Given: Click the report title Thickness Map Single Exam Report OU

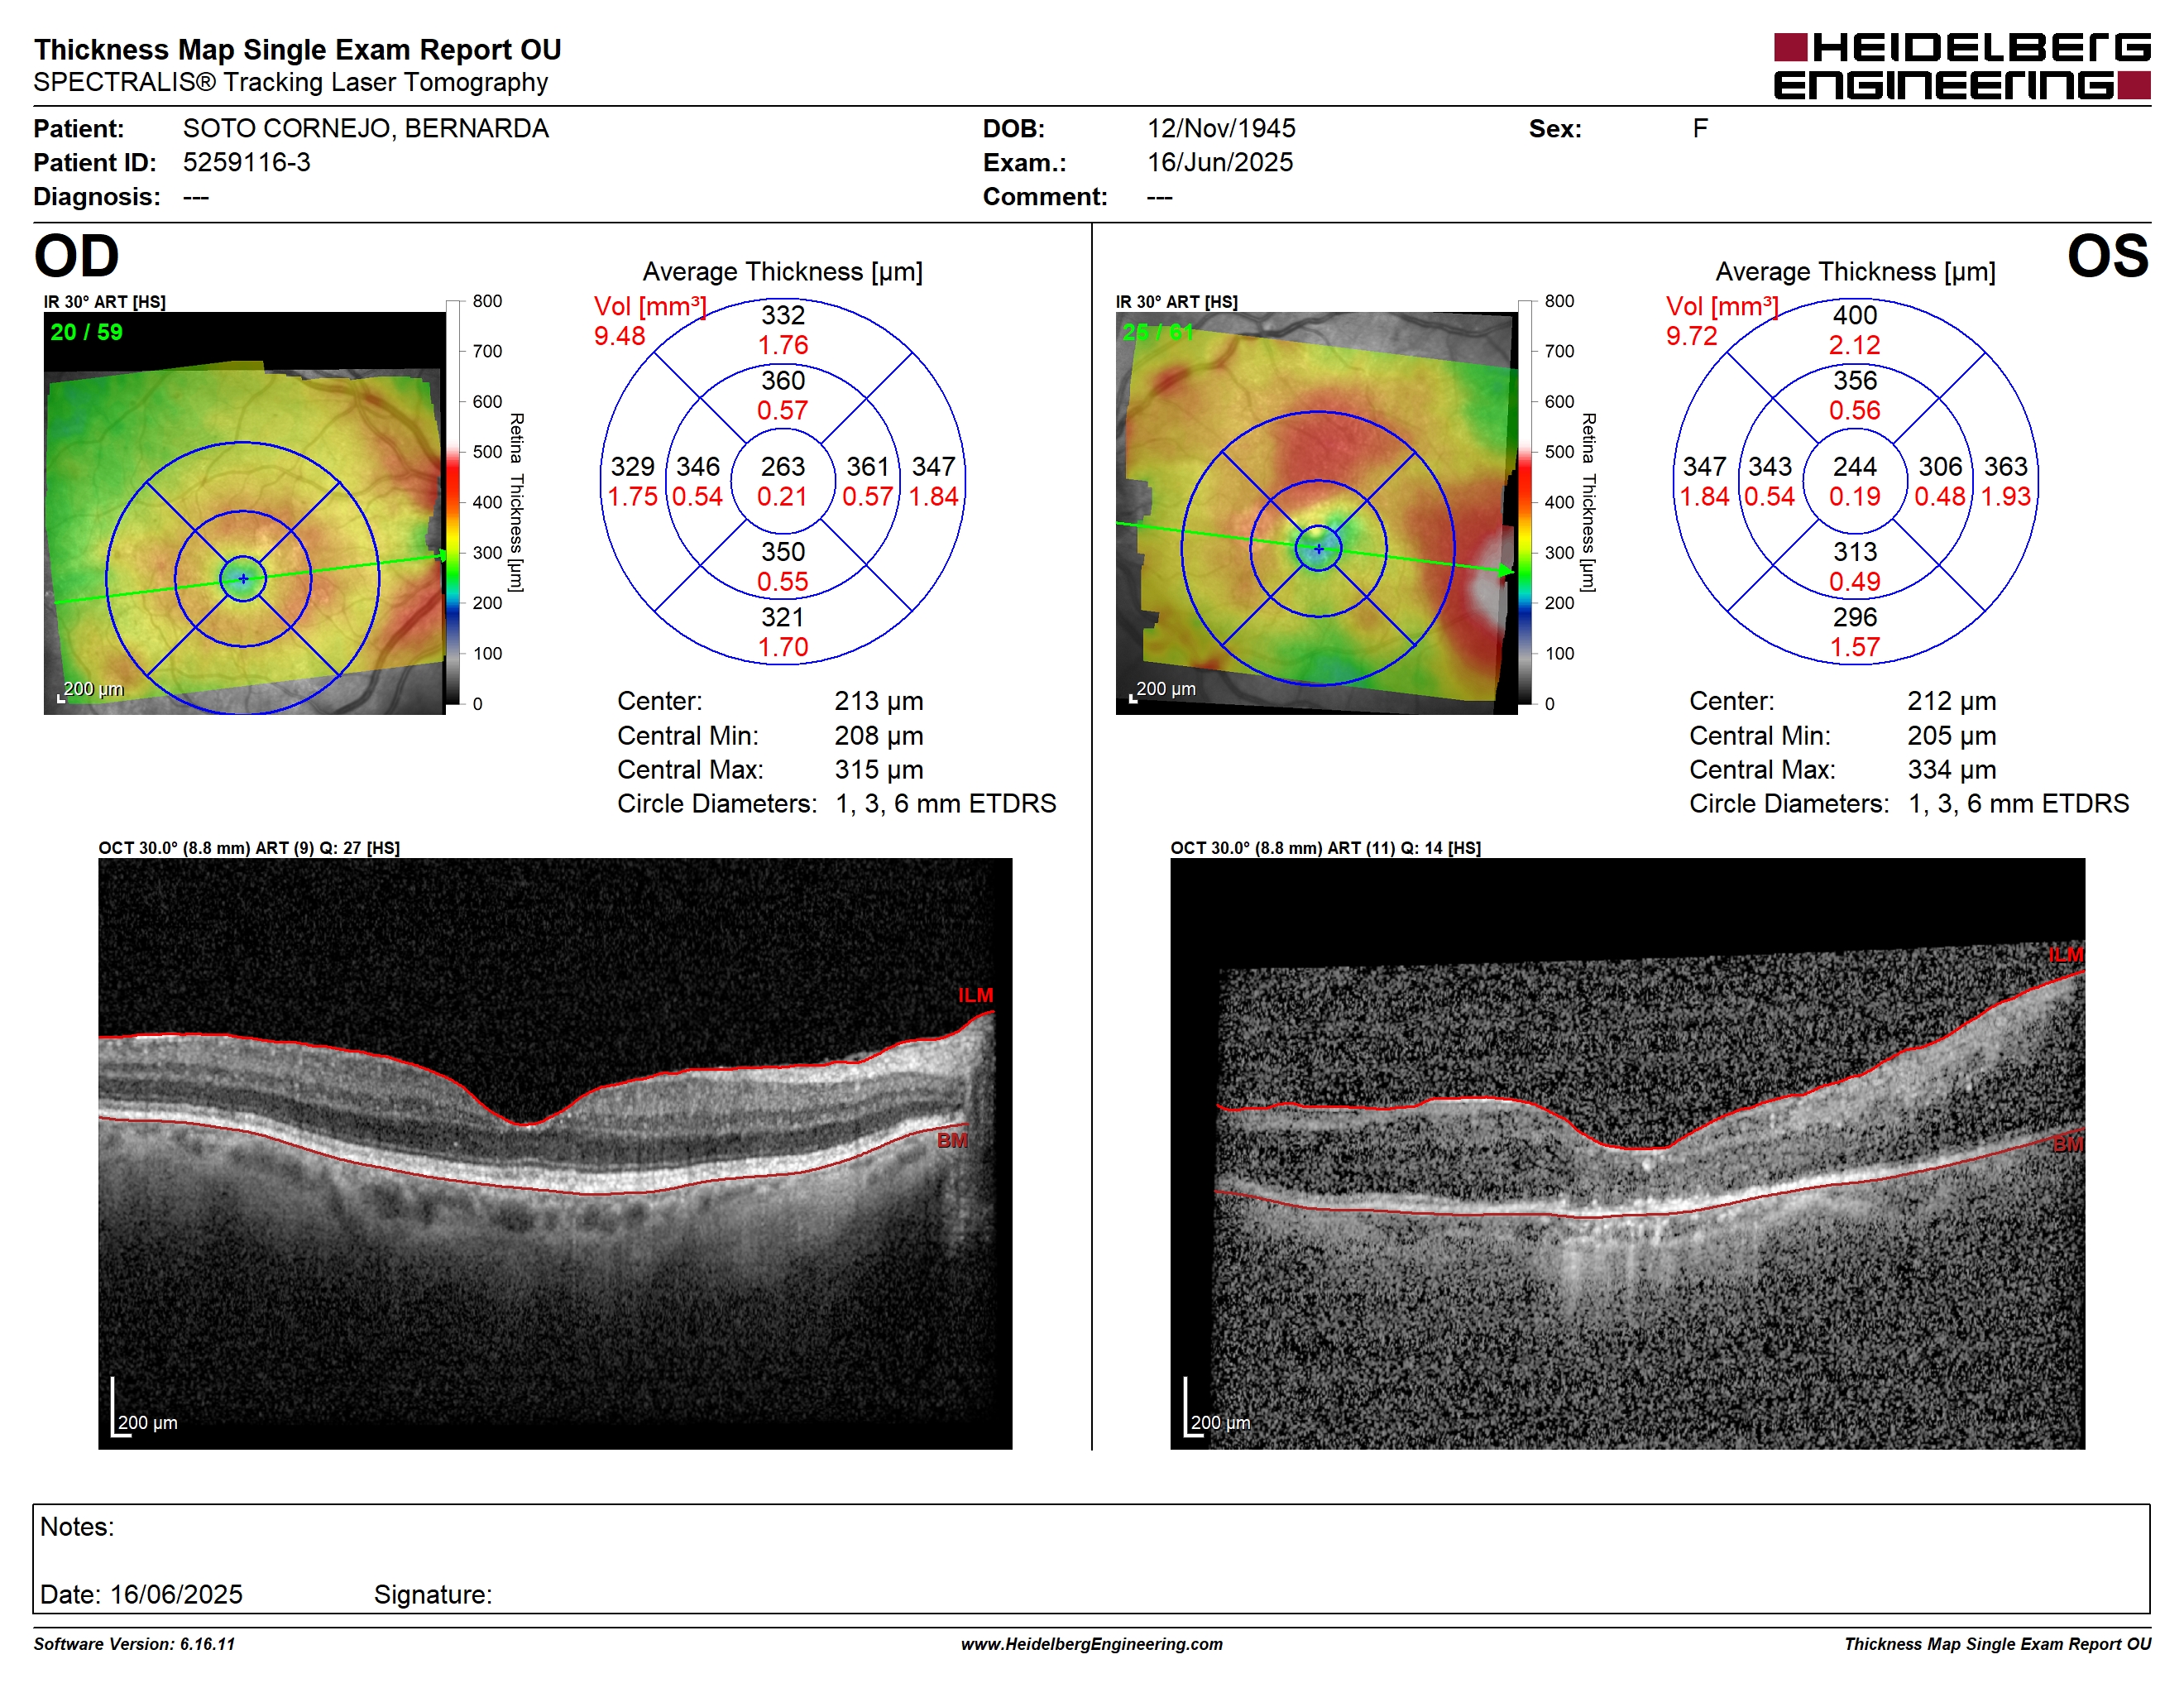Looking at the screenshot, I should [x=298, y=50].
